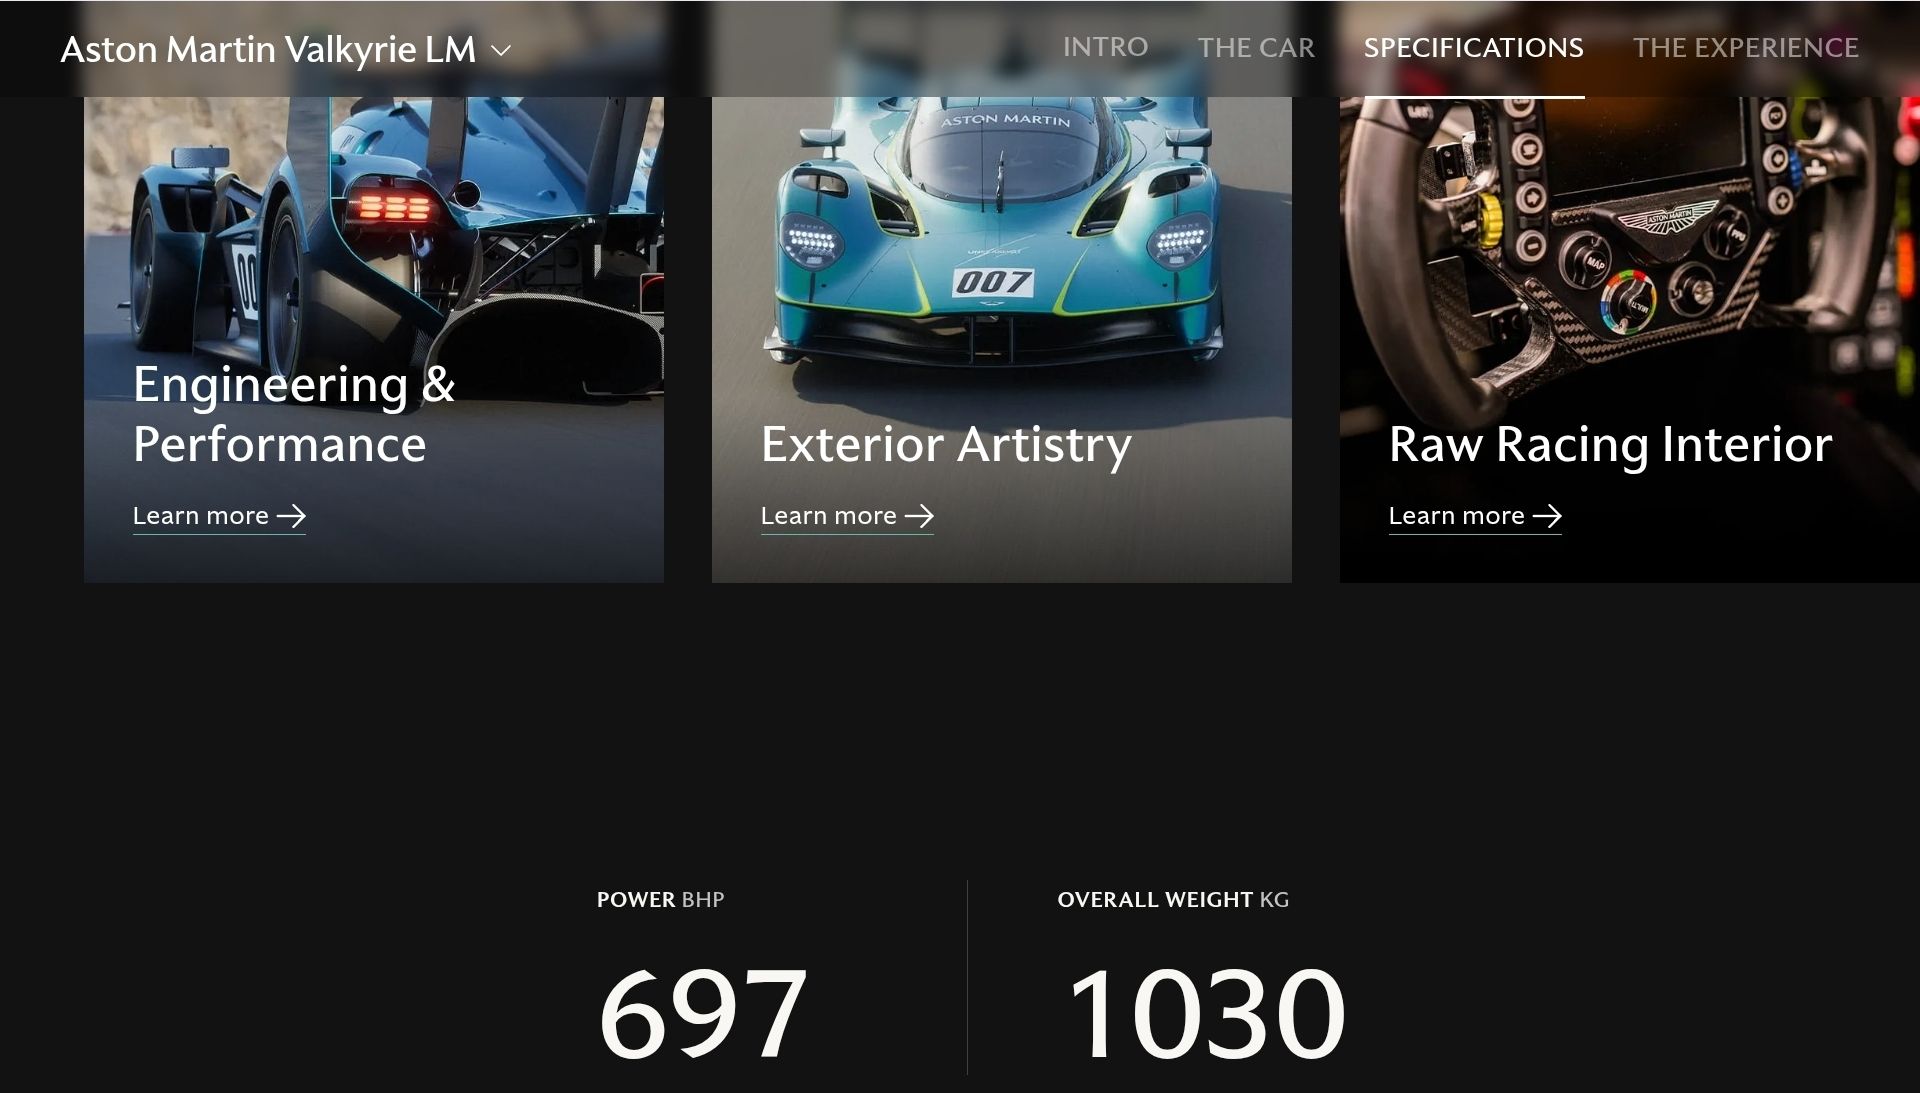Select the SPECIFICATIONS tab
Screen dimensions: 1920x1093
(1474, 47)
